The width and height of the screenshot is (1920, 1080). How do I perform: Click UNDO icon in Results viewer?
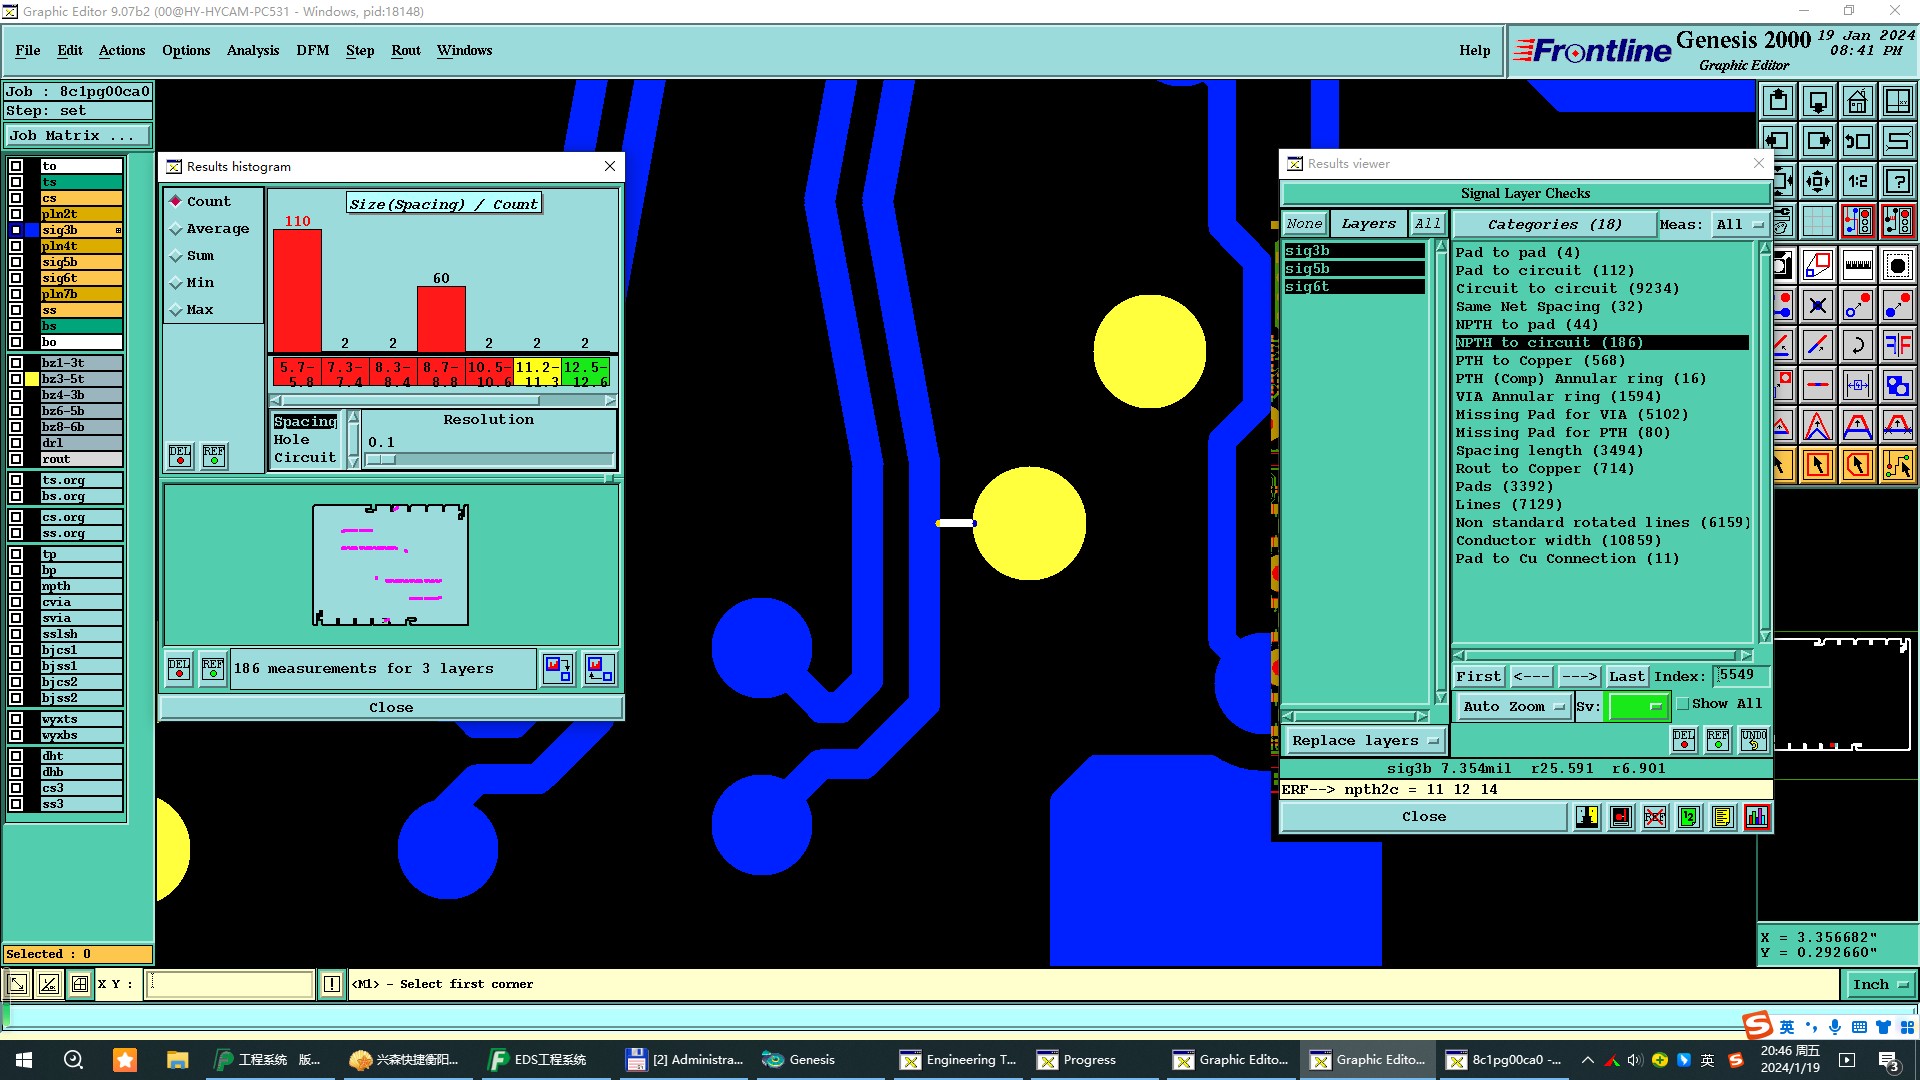click(1753, 740)
